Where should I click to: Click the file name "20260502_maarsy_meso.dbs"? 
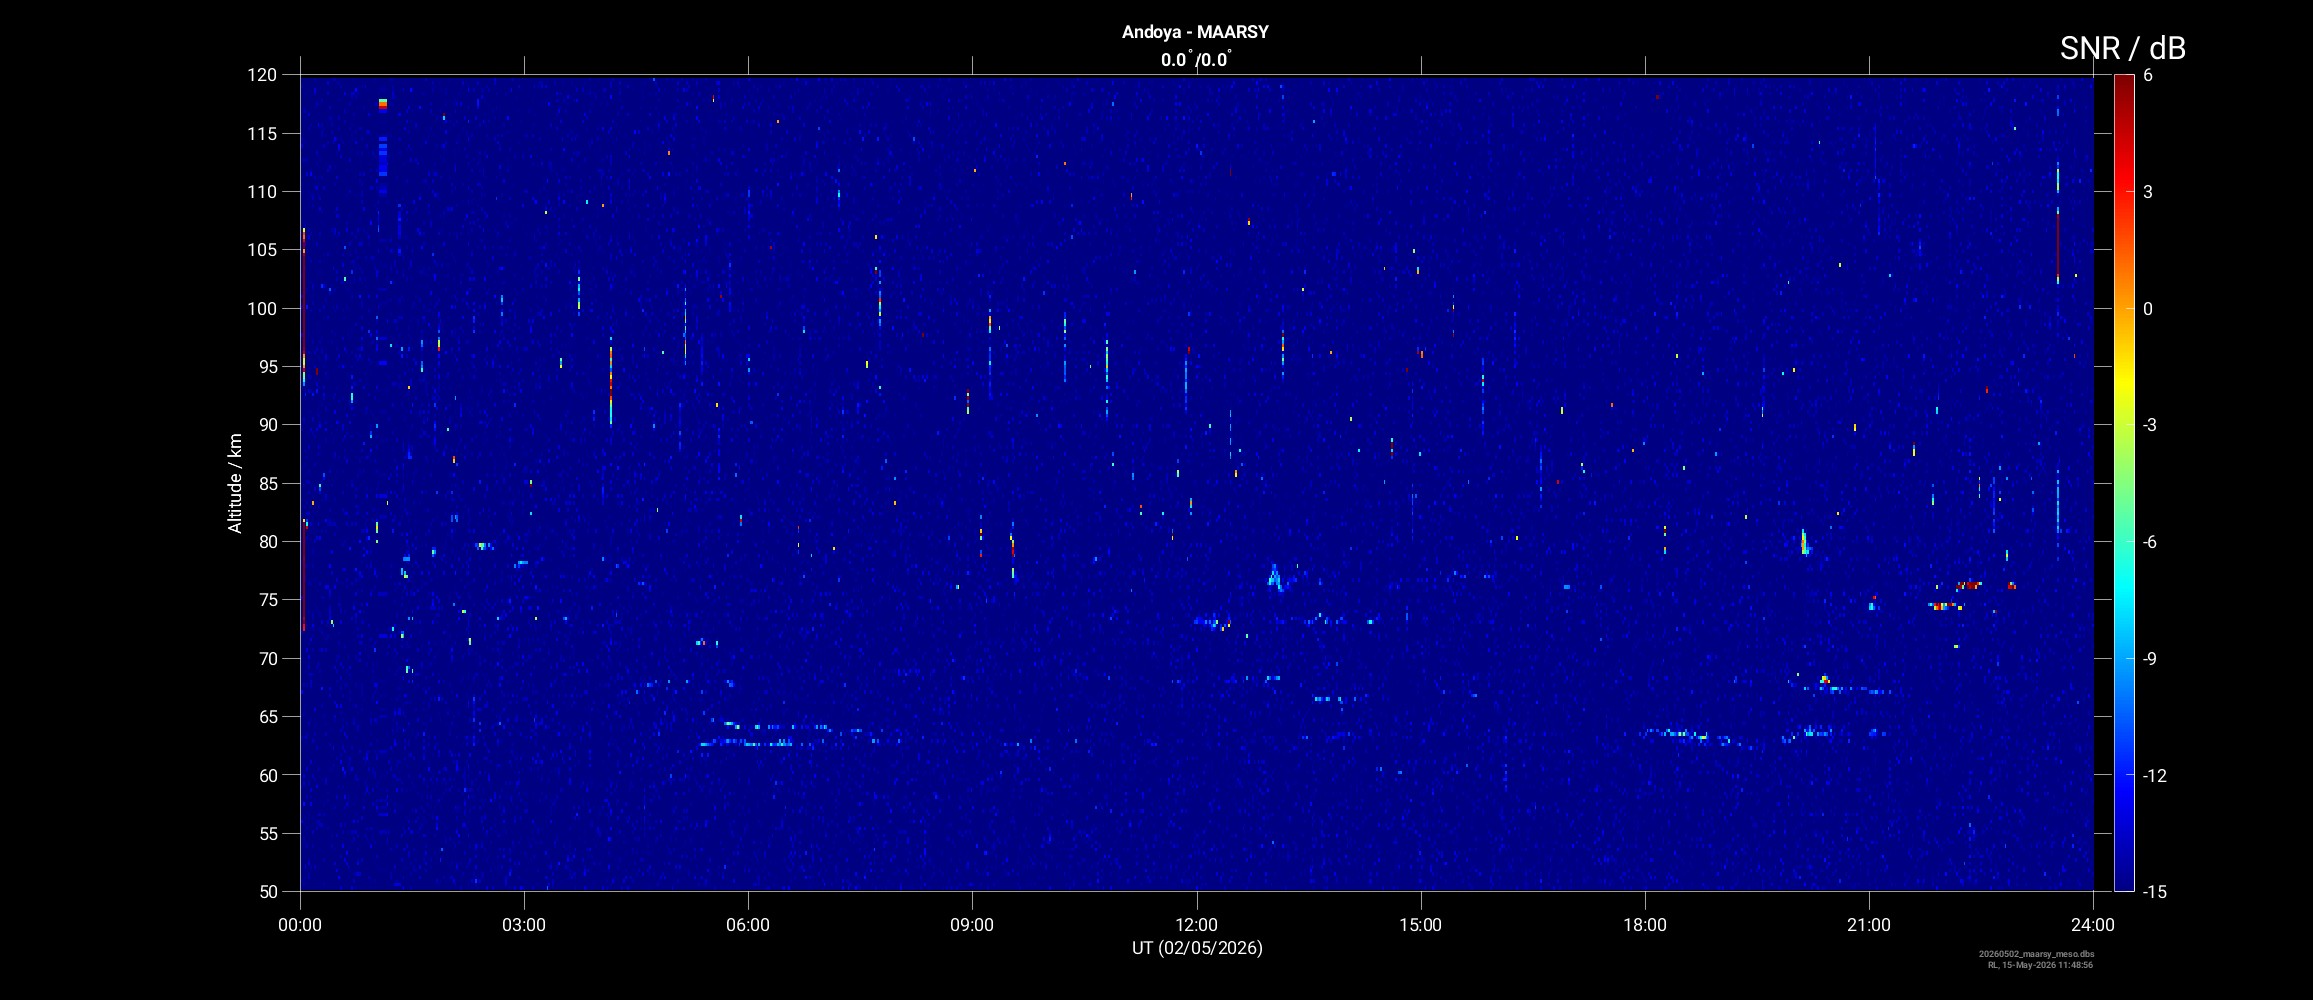(x=2036, y=955)
